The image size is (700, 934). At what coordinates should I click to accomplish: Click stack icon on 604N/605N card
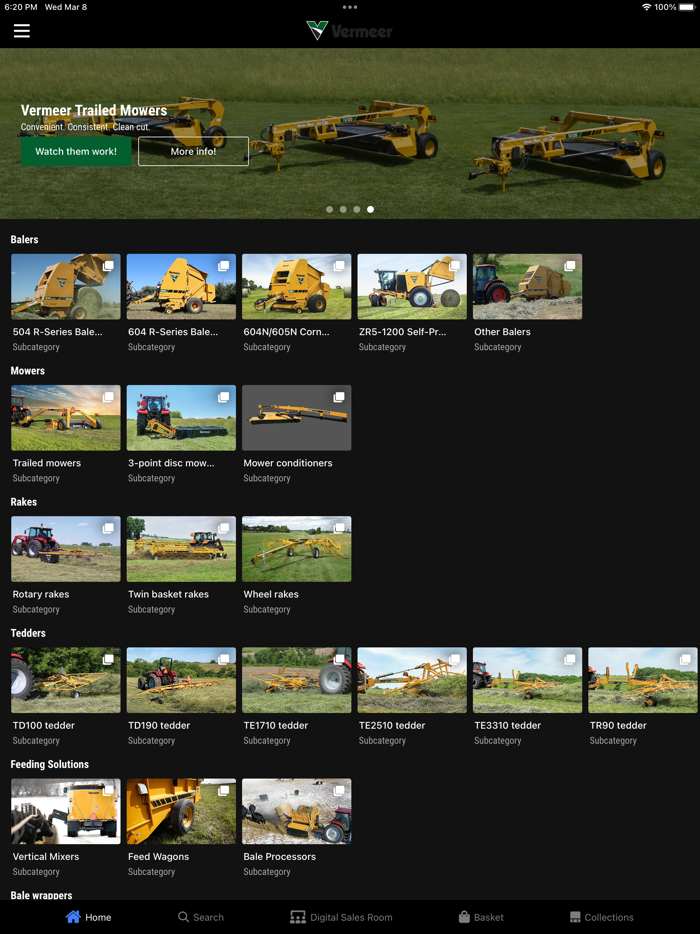[339, 266]
